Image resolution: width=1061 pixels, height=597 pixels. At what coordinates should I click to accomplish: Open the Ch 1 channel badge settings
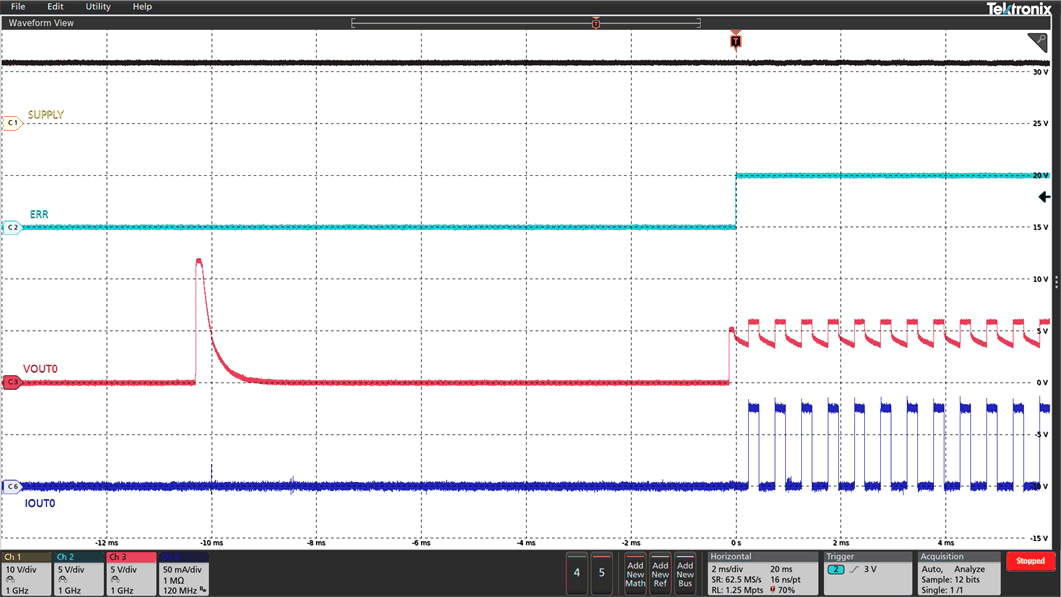(25, 575)
